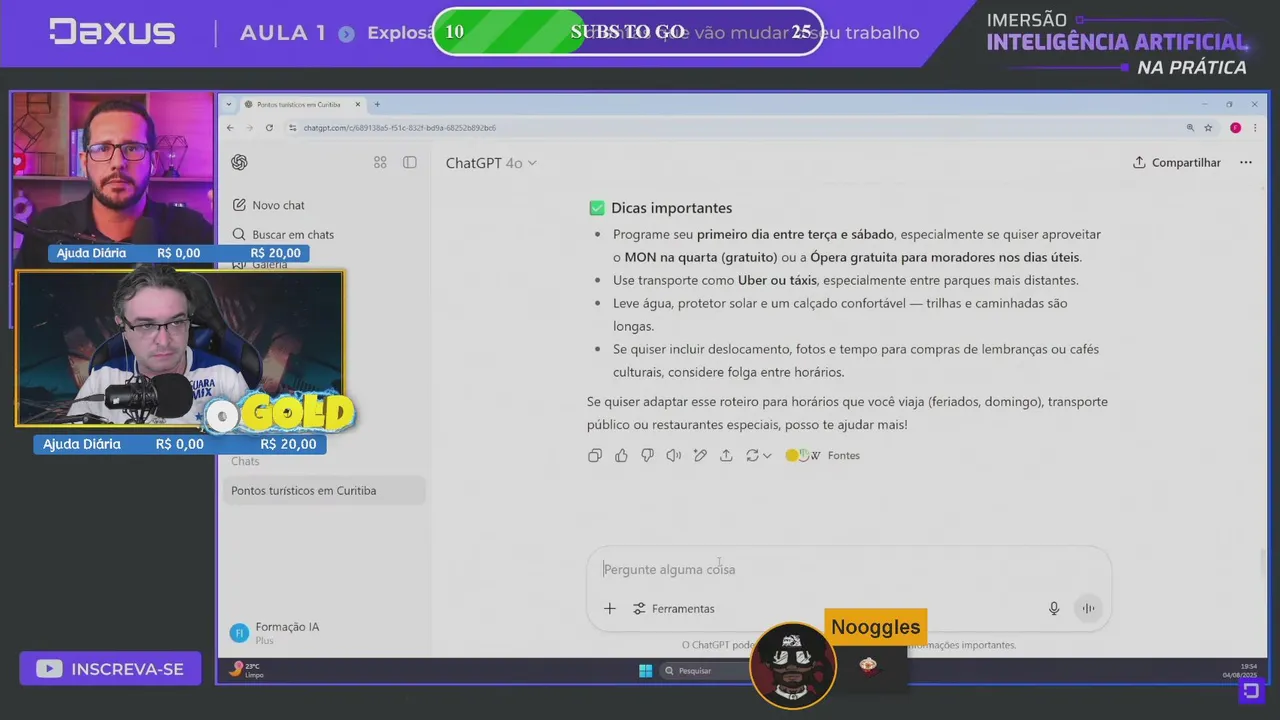
Task: Regenerate the response with the refresh icon
Action: (752, 456)
